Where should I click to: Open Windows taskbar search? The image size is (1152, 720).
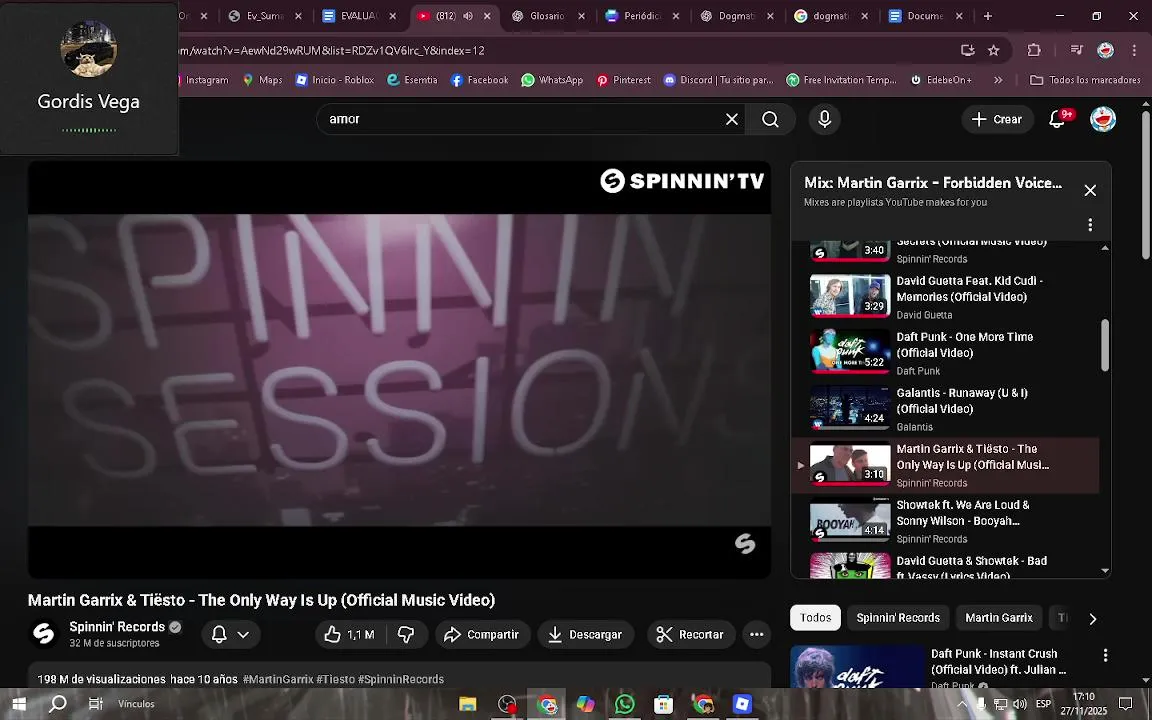coord(57,704)
